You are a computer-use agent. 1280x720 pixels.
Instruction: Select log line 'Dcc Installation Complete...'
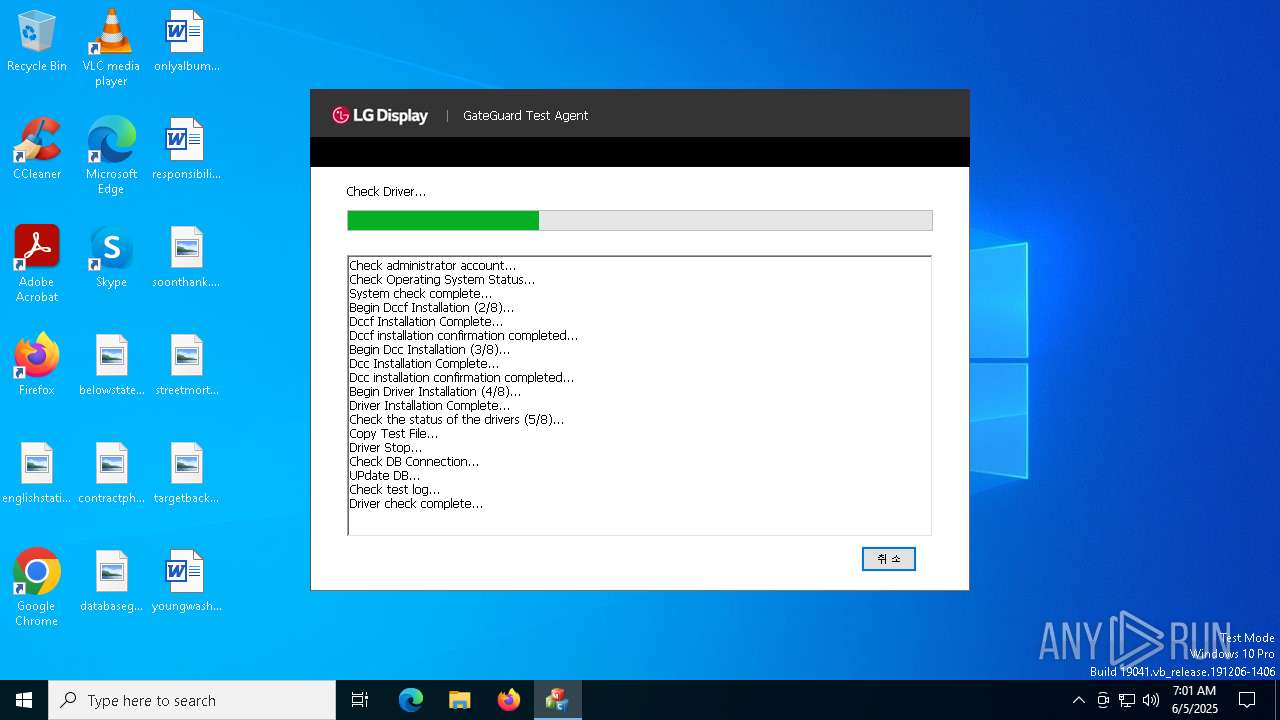[424, 363]
